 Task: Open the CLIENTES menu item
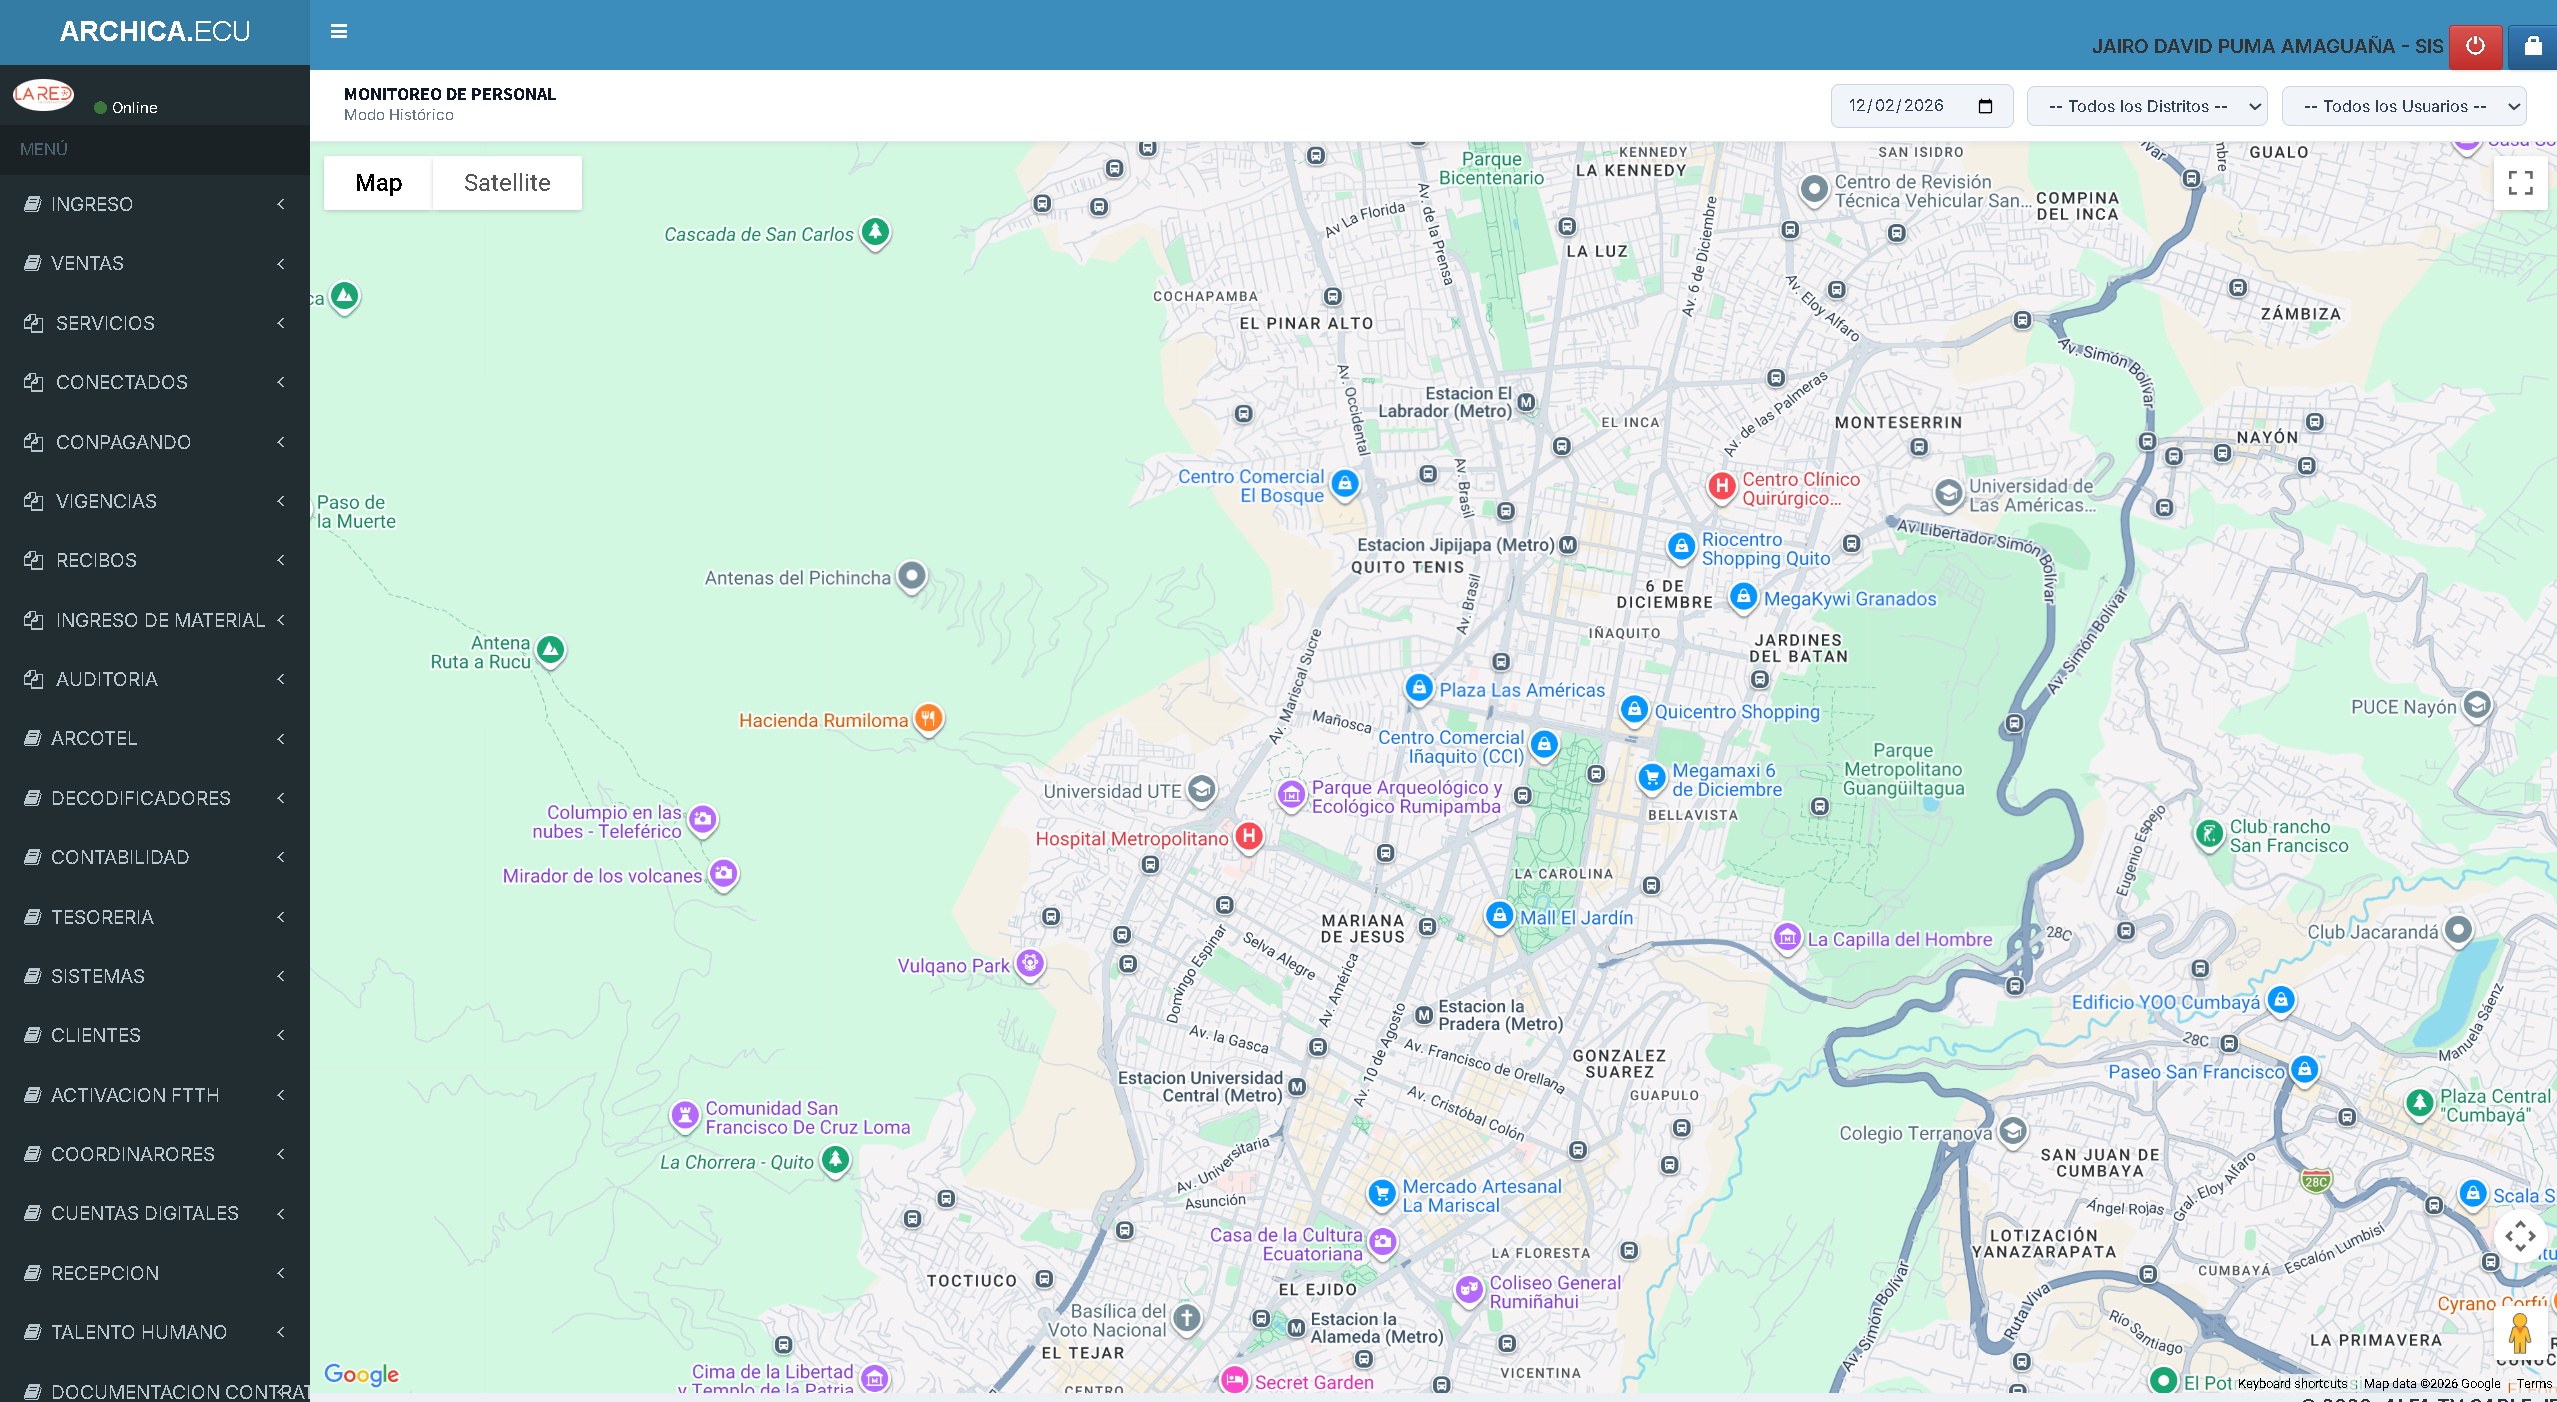point(96,1035)
